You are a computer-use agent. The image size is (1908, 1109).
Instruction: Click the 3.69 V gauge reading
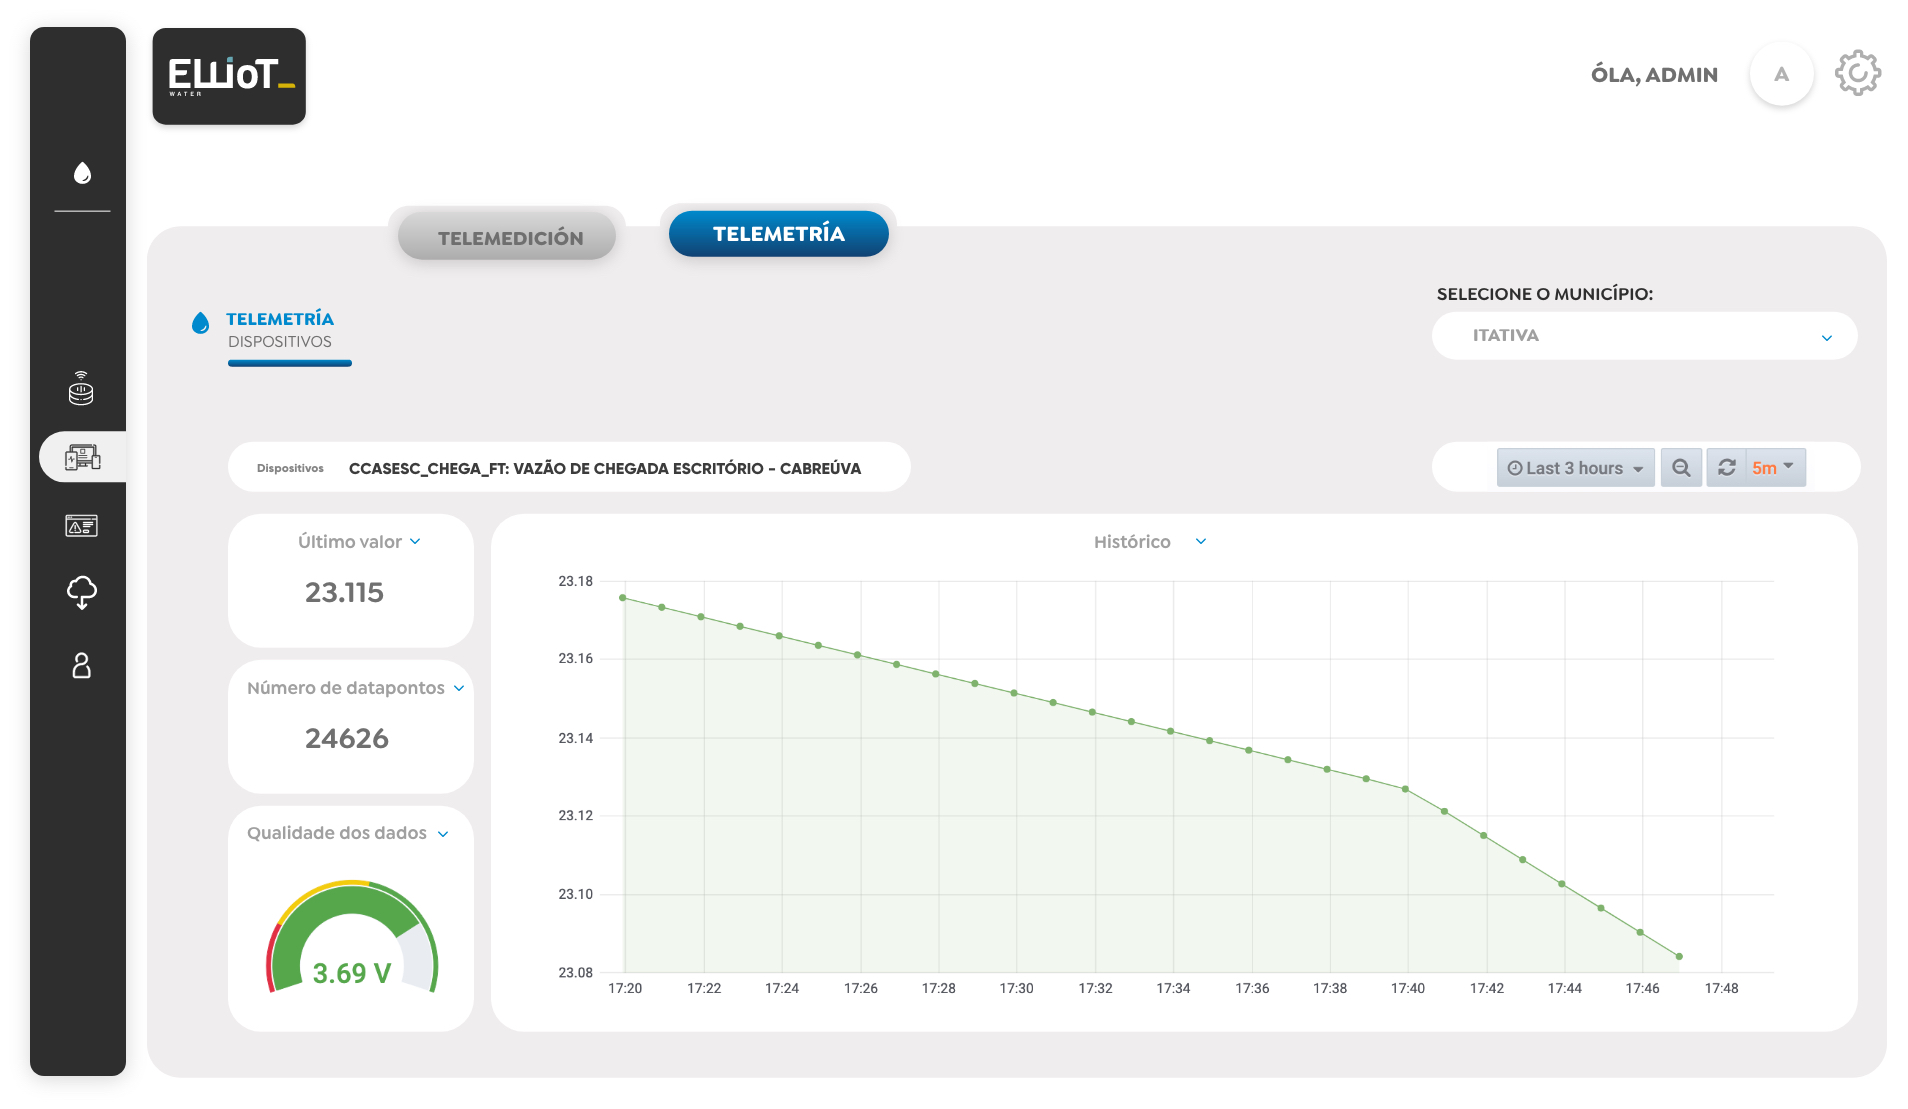click(351, 973)
